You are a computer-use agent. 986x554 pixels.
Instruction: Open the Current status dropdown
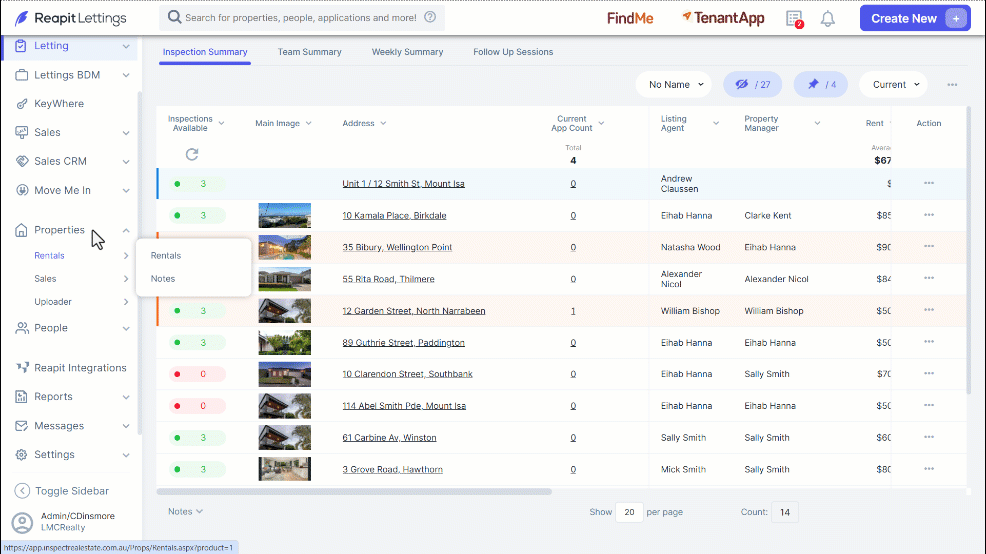coord(894,84)
